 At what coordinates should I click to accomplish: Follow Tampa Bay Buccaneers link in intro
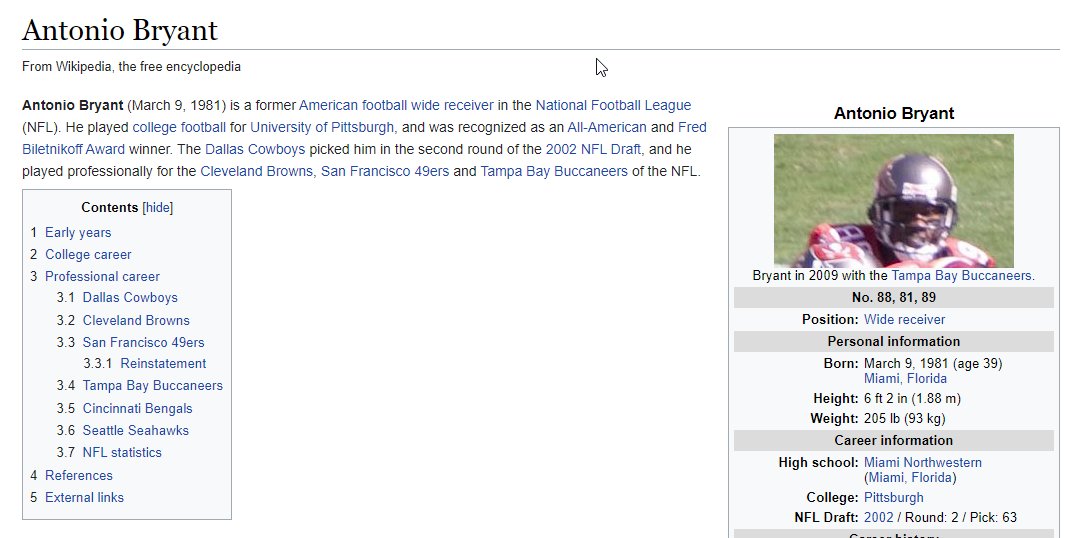[x=553, y=171]
